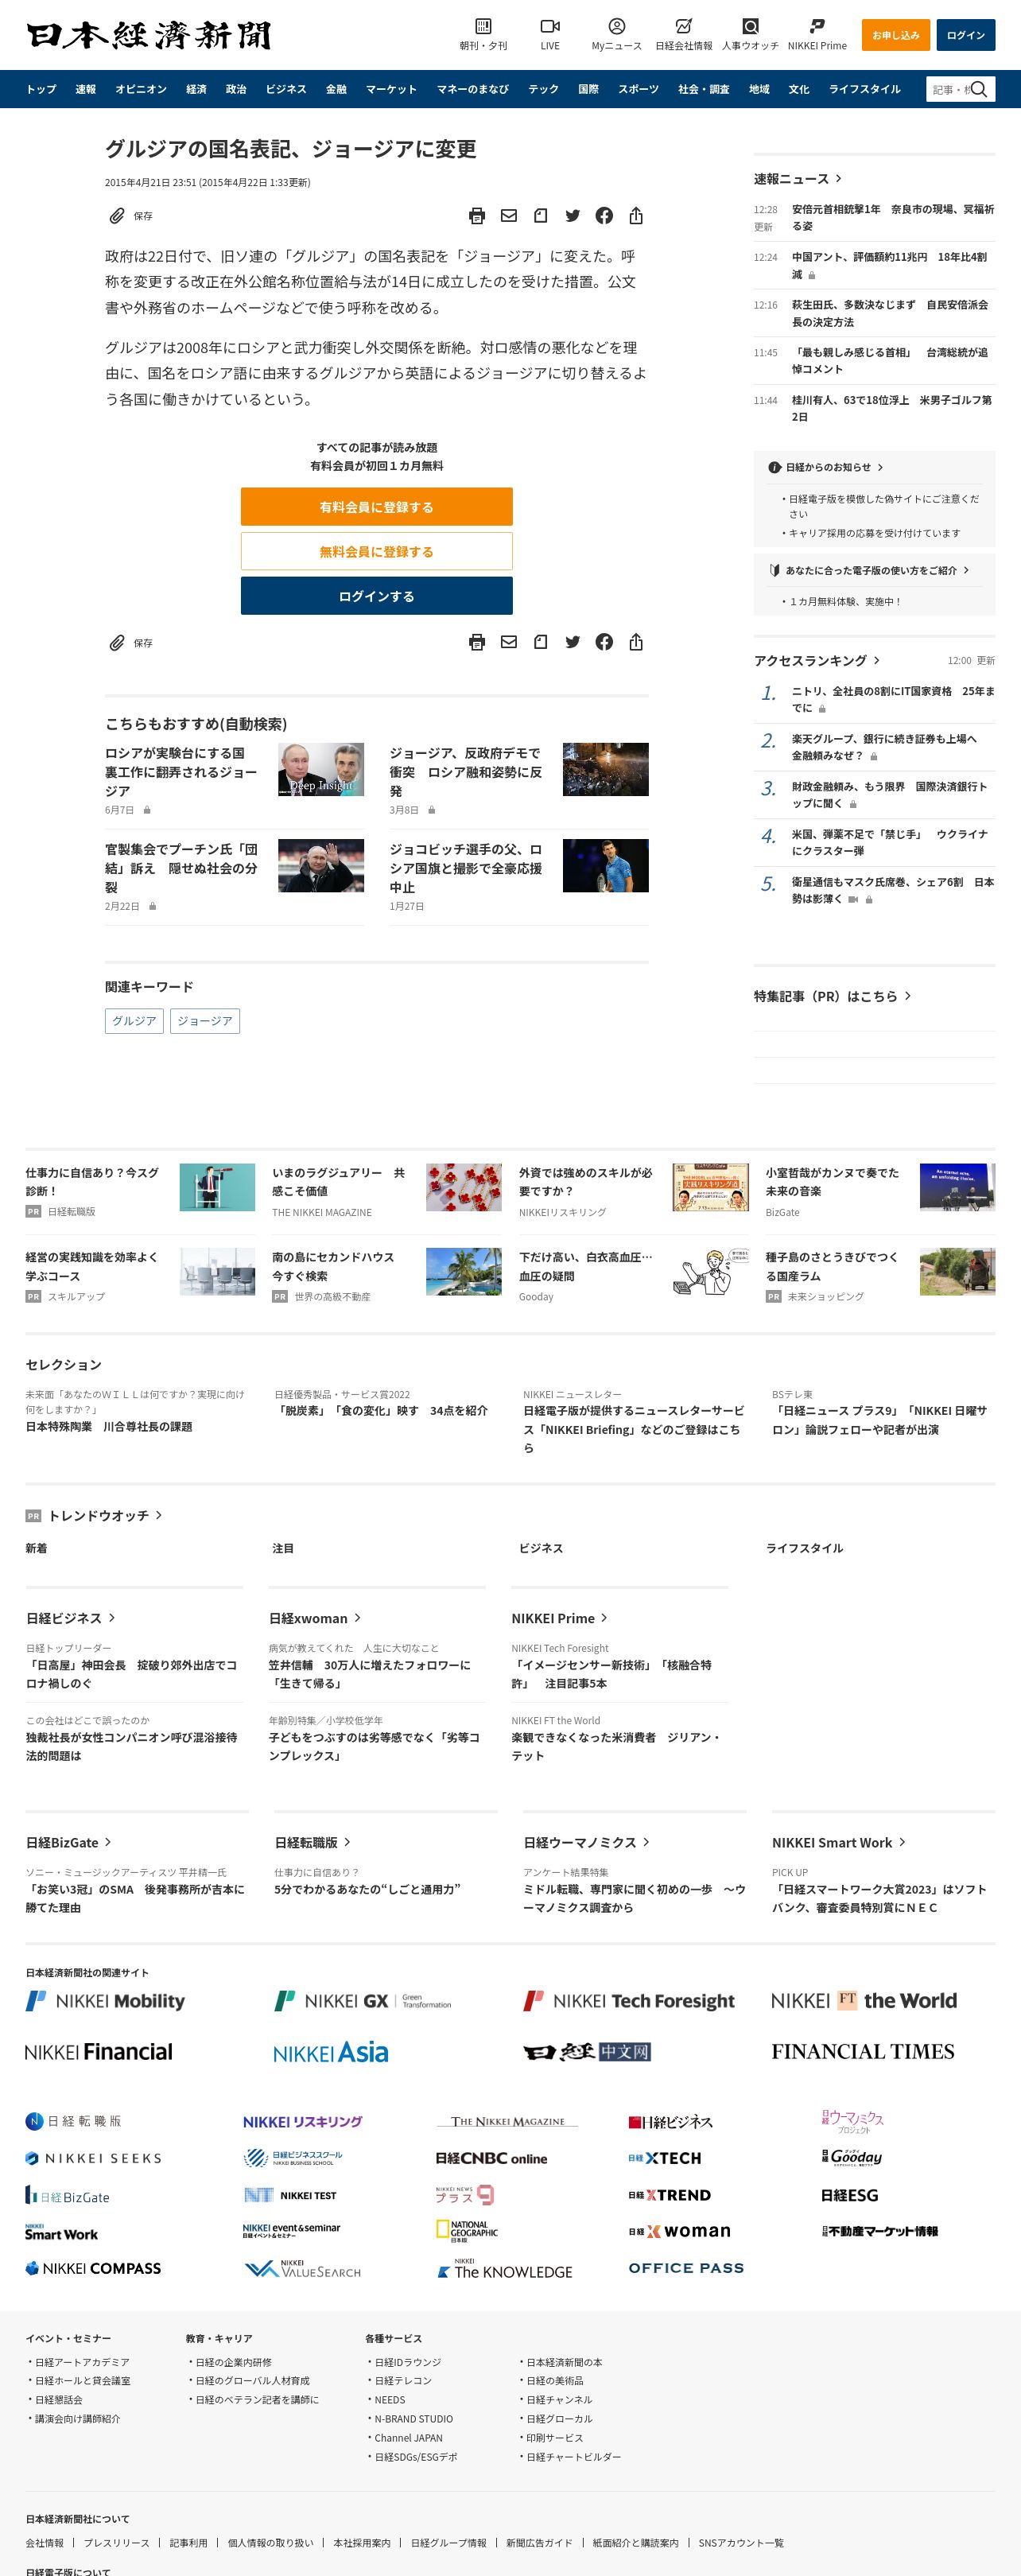The width and height of the screenshot is (1021, 2576).
Task: Click the ジョージア keyword tag
Action: point(205,1021)
